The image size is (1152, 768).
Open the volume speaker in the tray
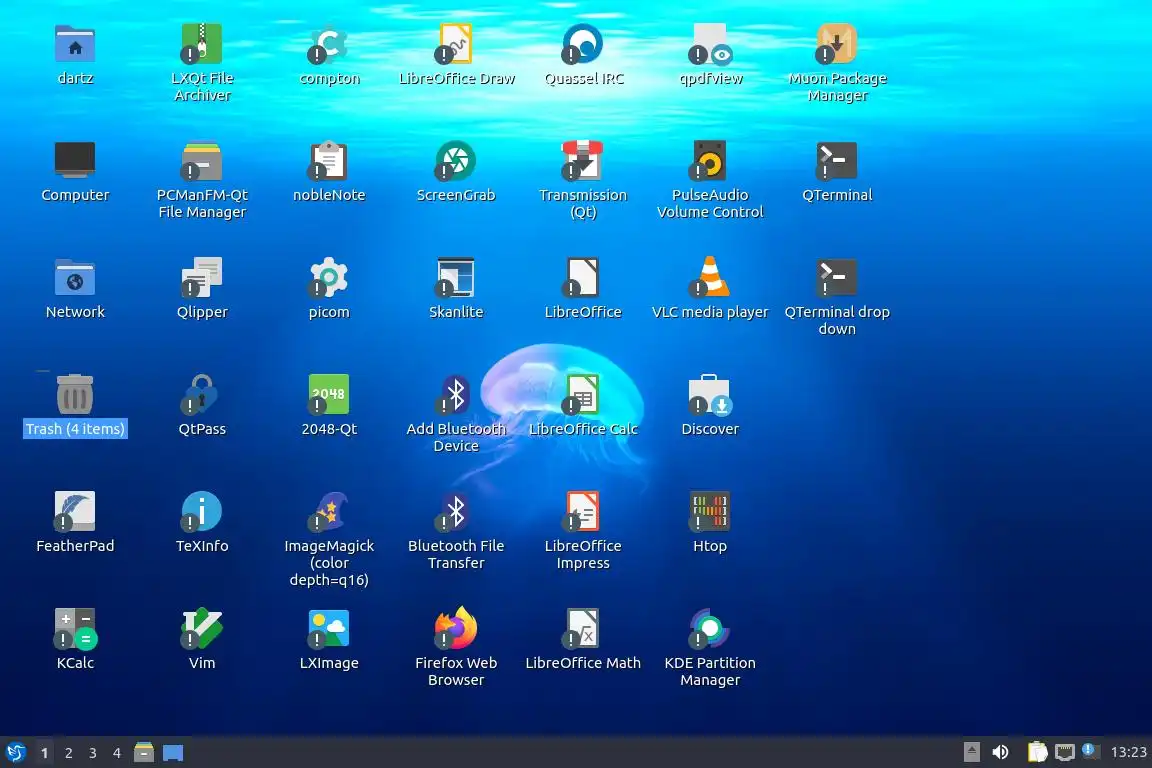coord(1000,753)
